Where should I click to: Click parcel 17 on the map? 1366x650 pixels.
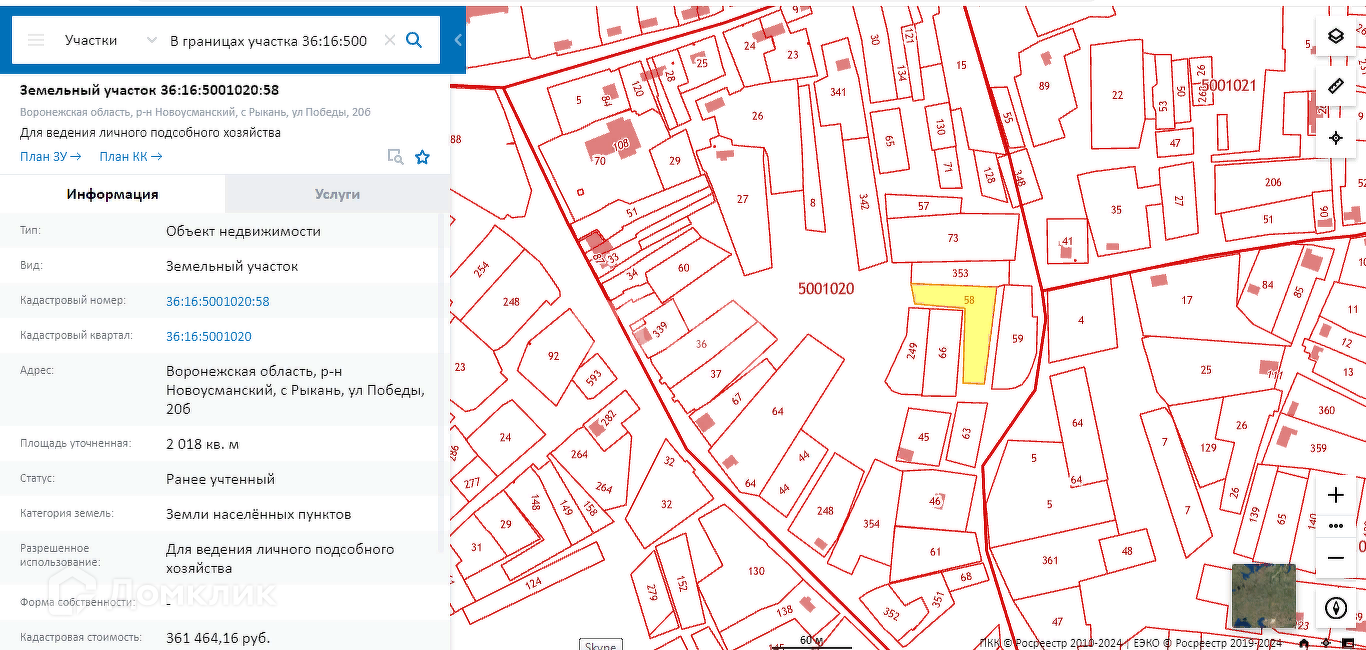click(x=1187, y=300)
